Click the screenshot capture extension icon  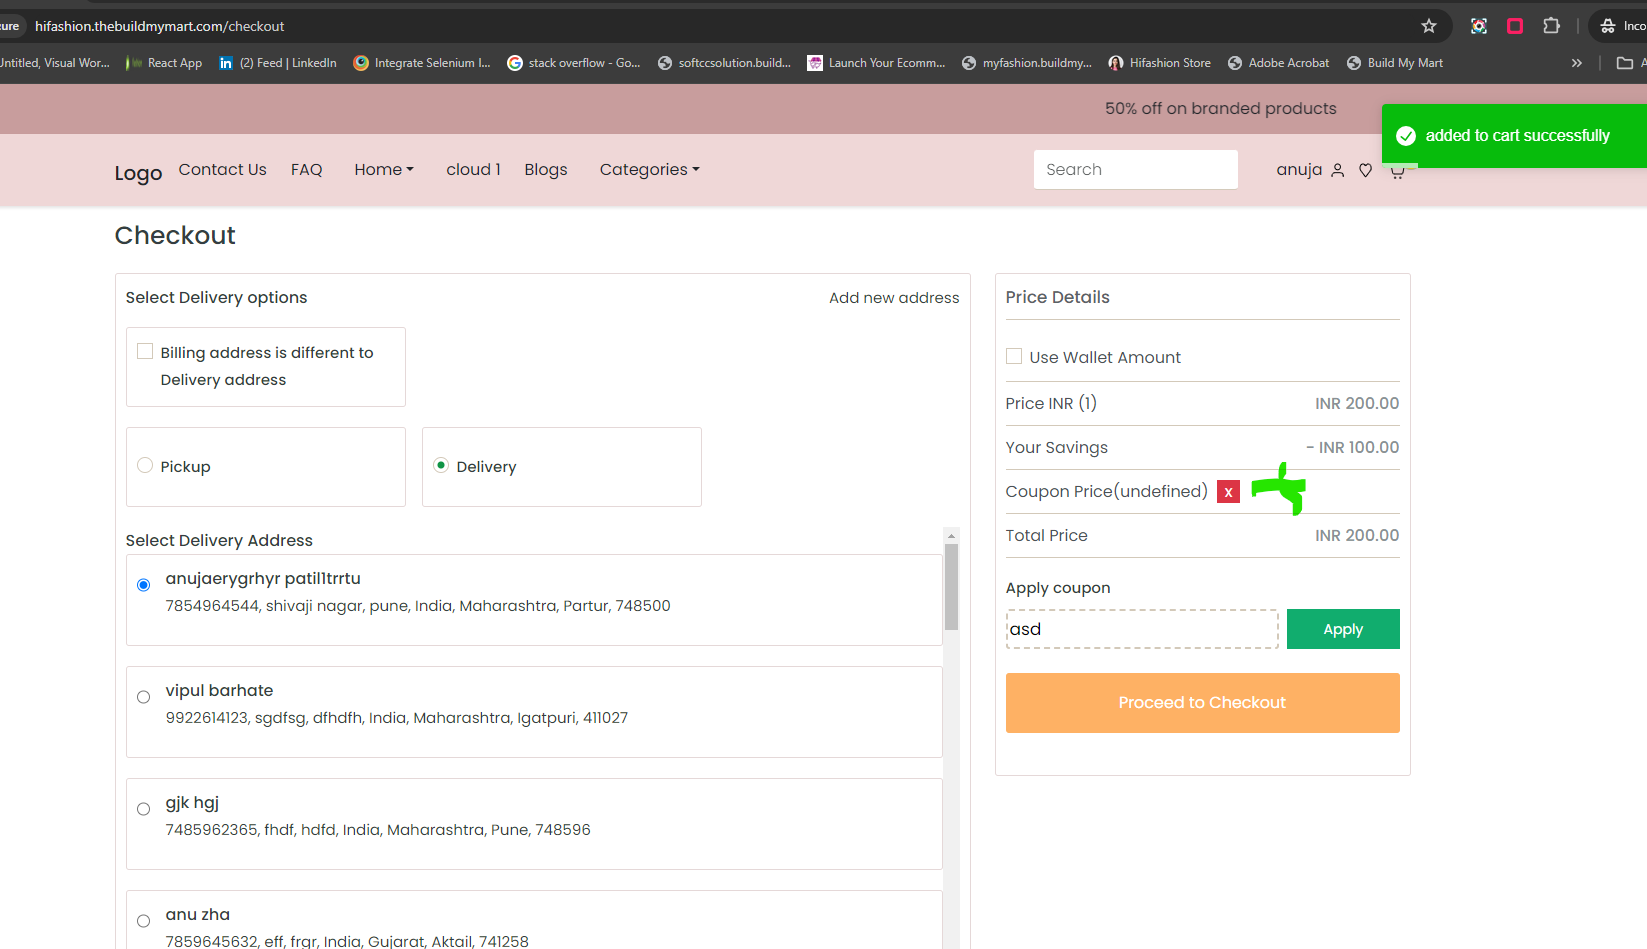(x=1479, y=26)
